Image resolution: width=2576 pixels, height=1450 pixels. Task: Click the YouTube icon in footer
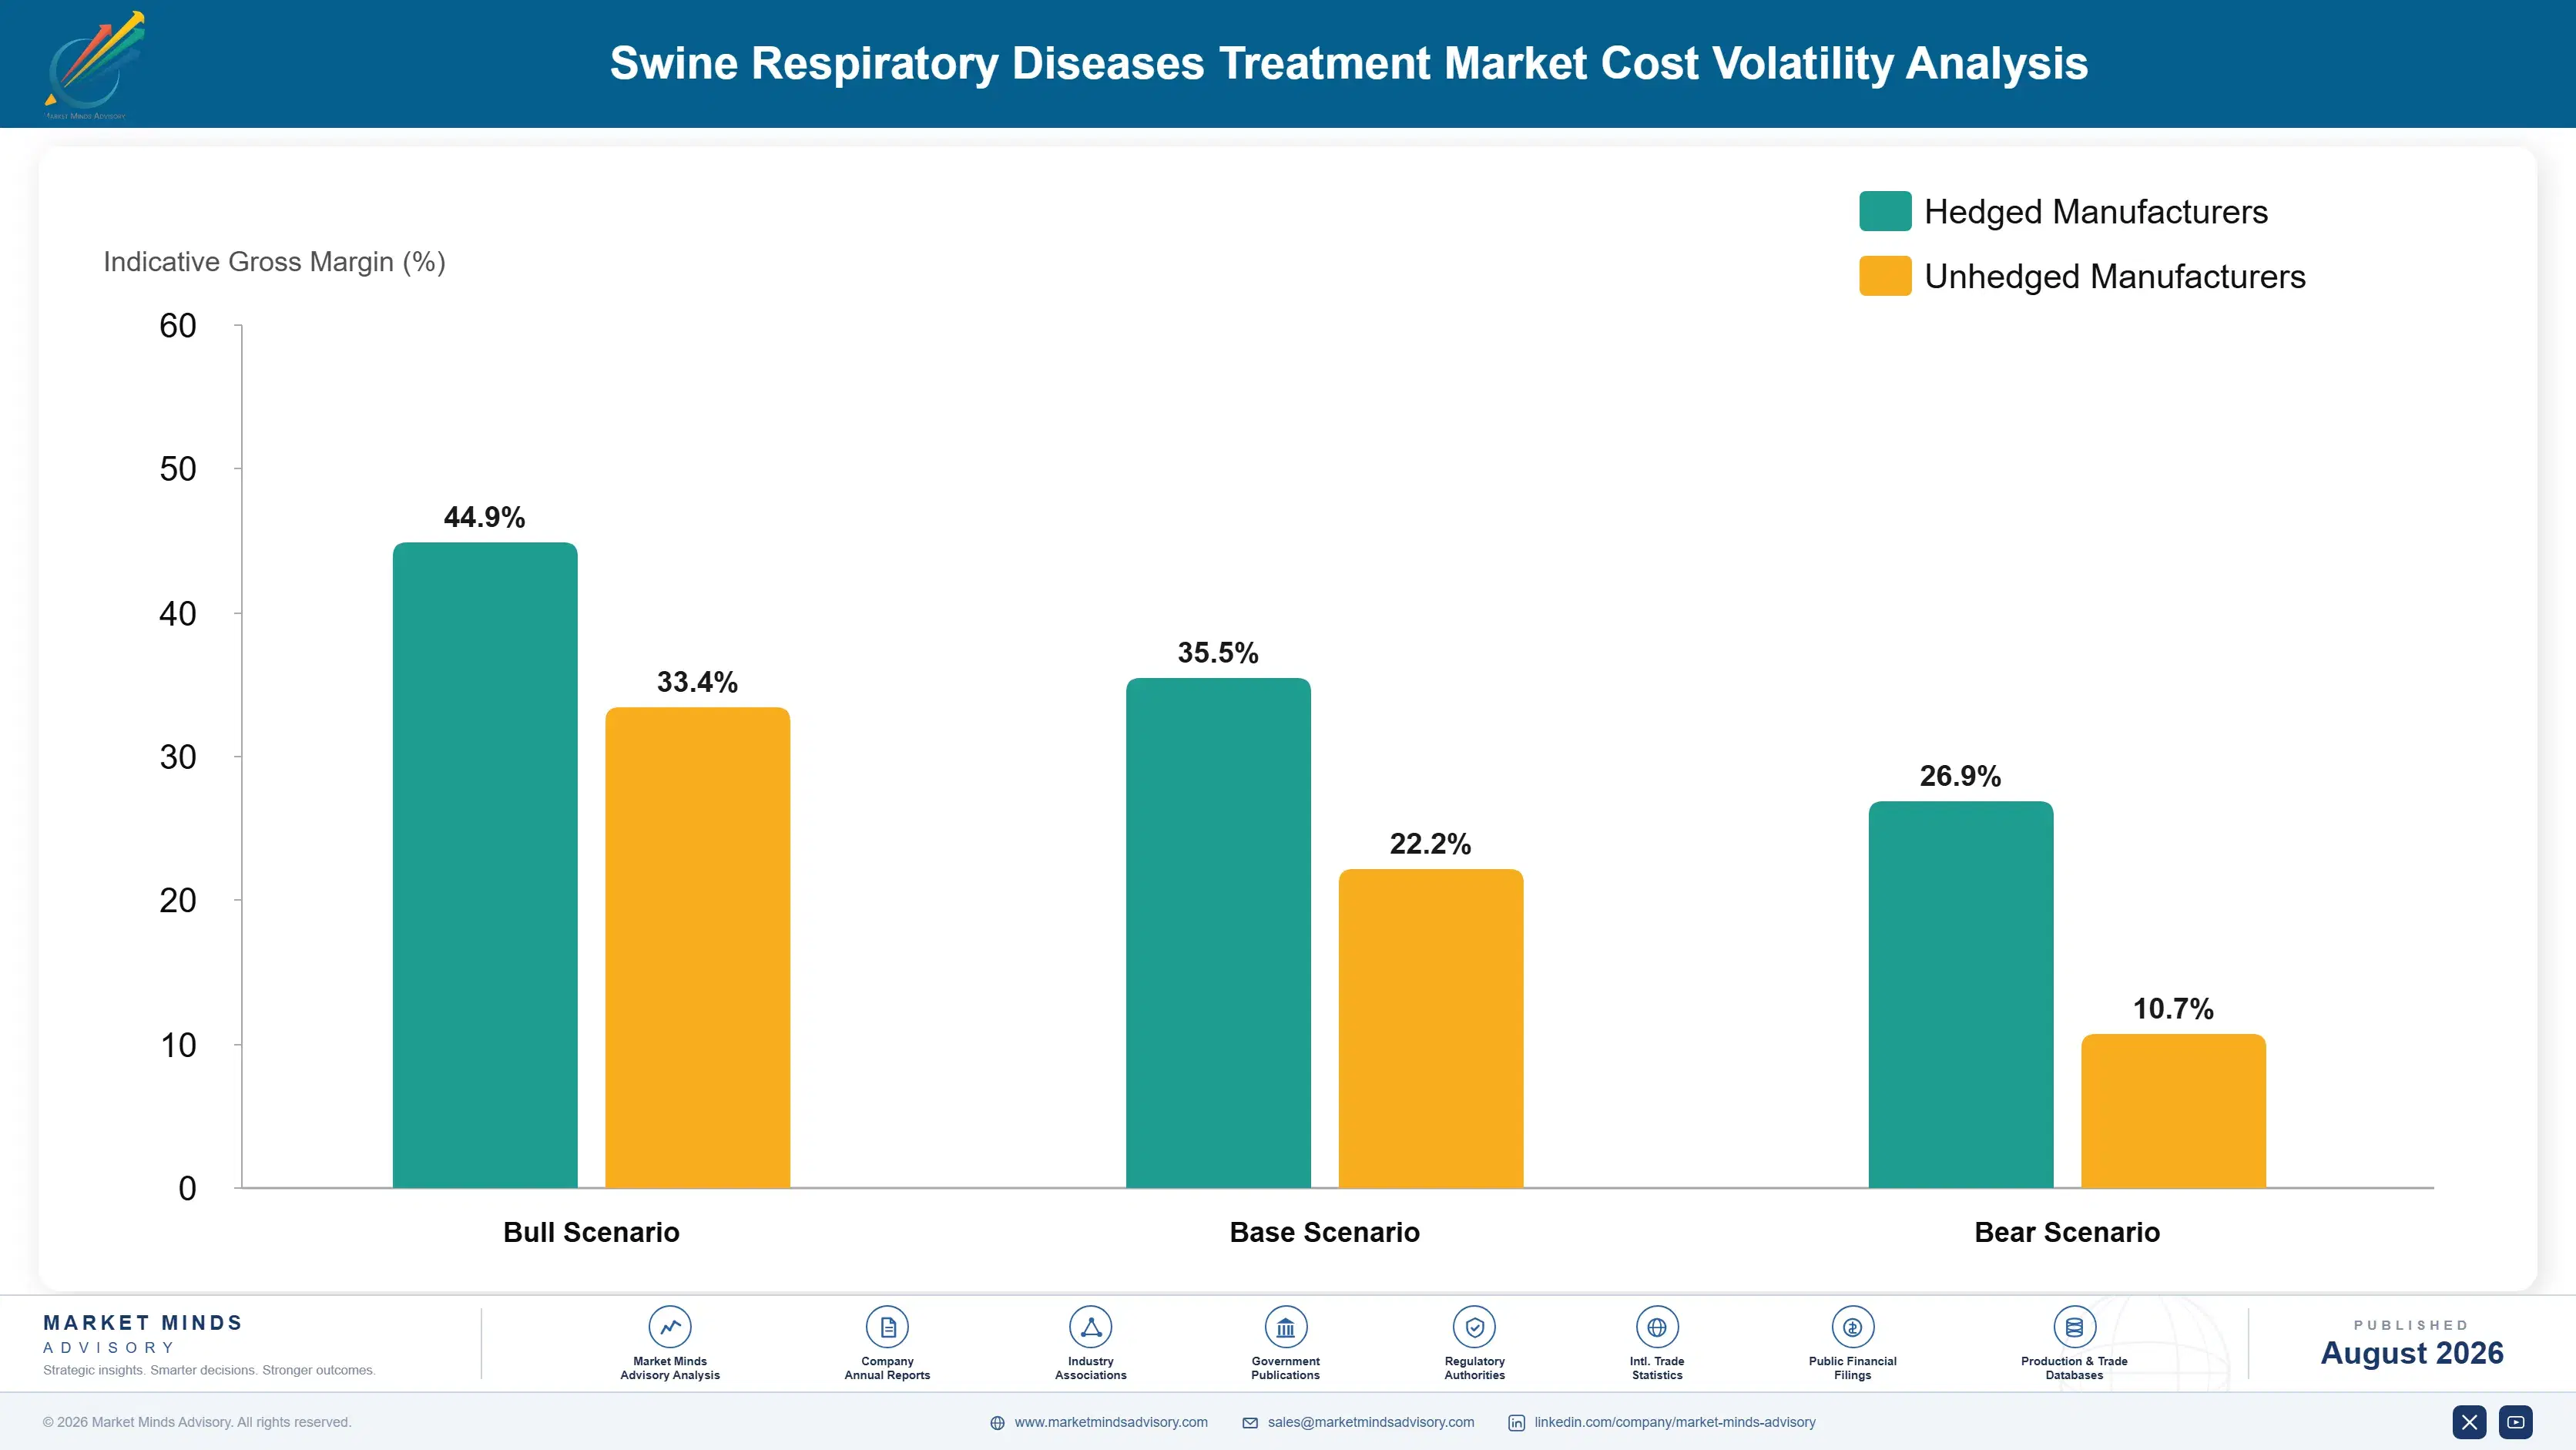tap(2516, 1422)
